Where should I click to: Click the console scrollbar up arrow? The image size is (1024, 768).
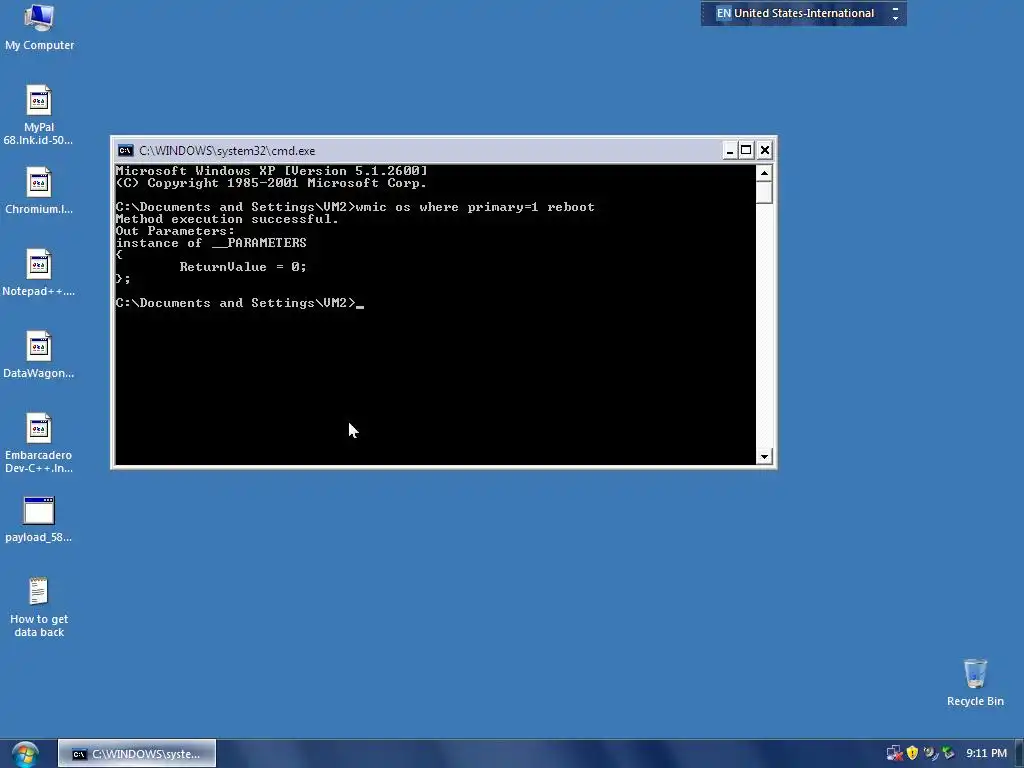click(764, 173)
